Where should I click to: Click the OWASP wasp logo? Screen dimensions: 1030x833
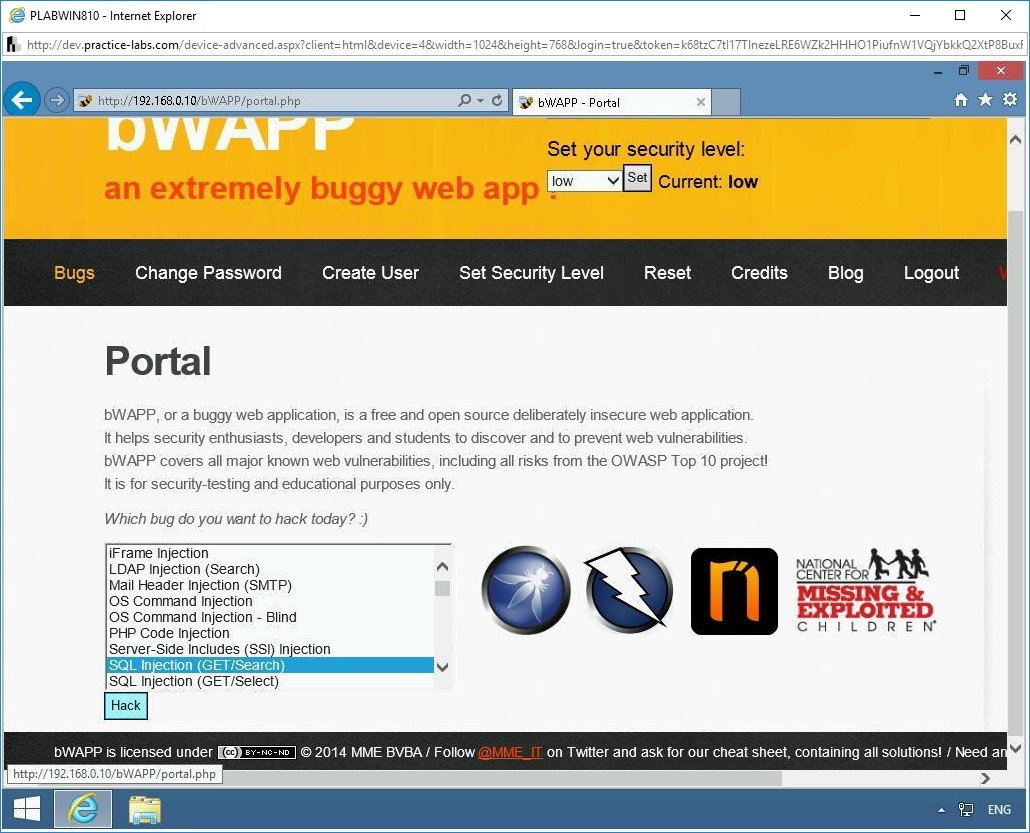pyautogui.click(x=525, y=591)
